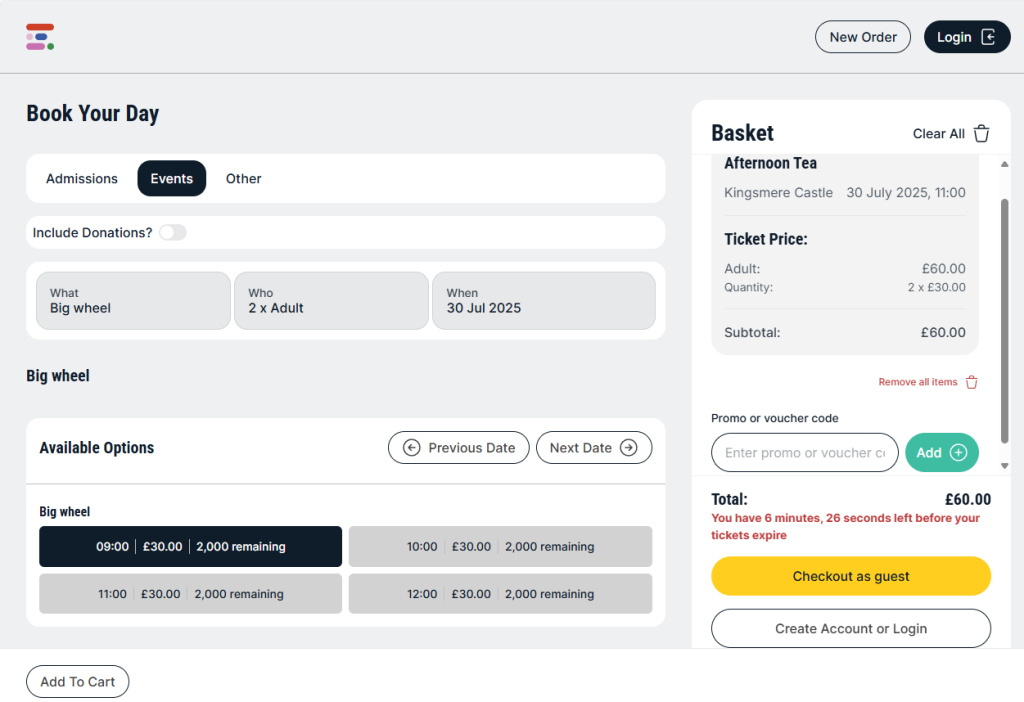
Task: Click the Previous Date left arrow icon
Action: click(411, 448)
